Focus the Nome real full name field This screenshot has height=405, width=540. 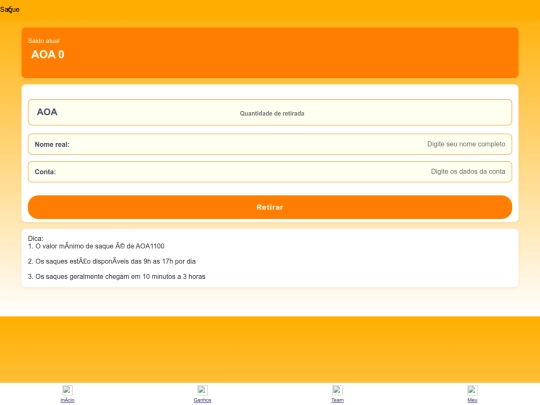270,144
